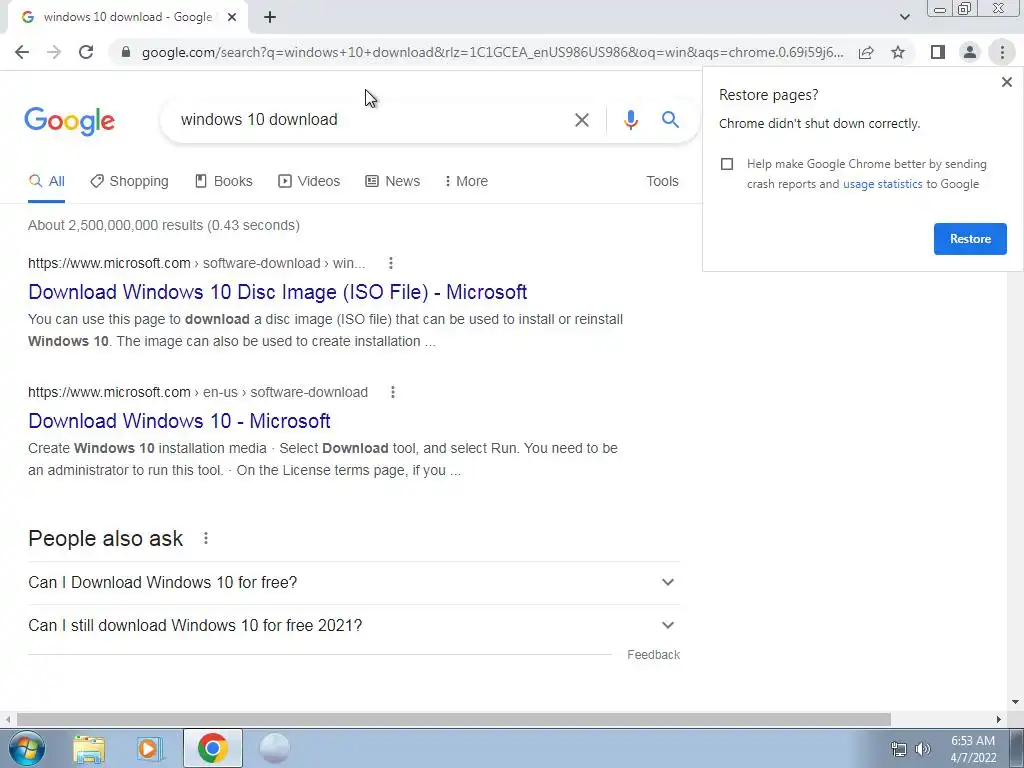Click the Restore button

[970, 239]
